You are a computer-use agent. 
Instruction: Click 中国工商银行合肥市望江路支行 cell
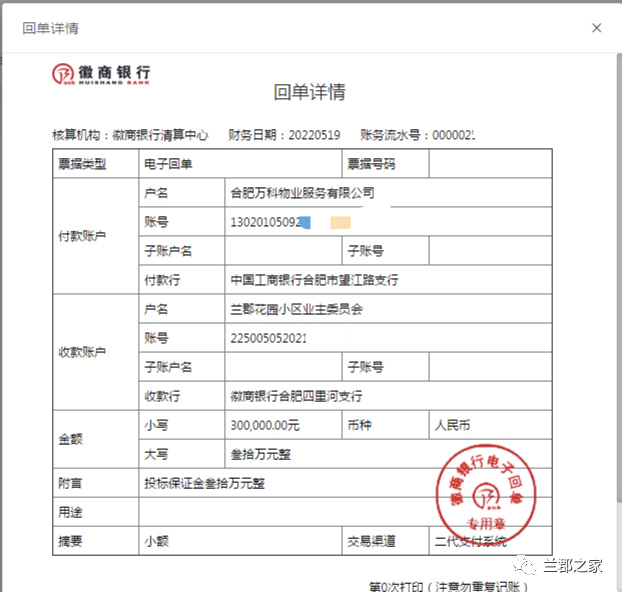[x=388, y=280]
